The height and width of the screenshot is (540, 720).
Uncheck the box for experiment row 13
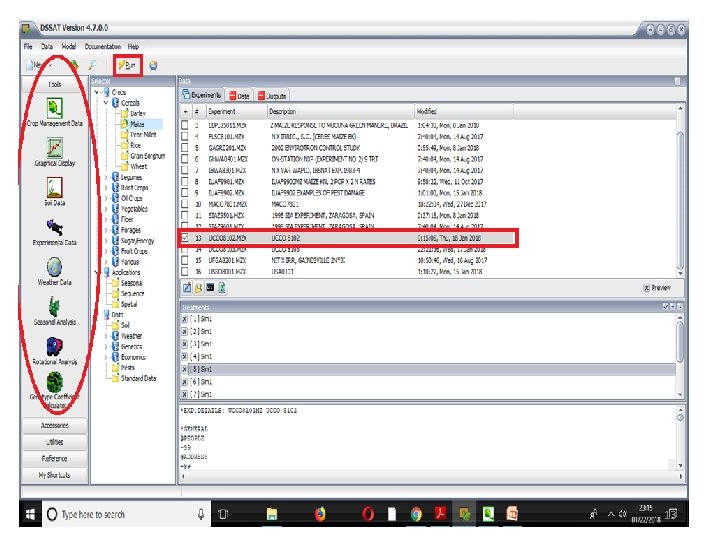click(185, 238)
